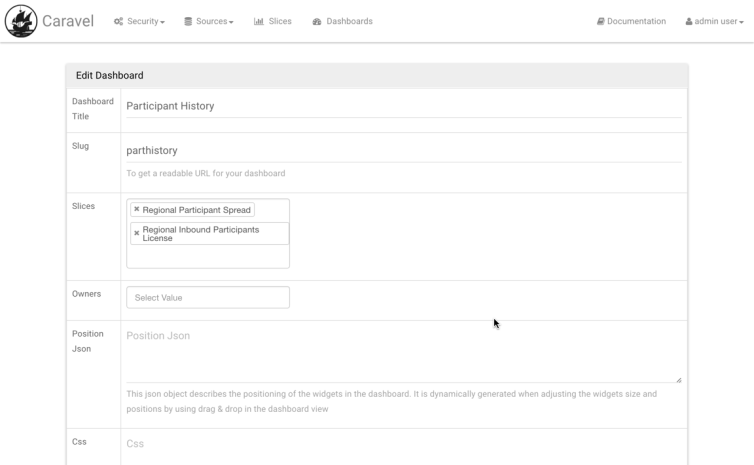Click the Caravel ship logo icon
Viewport: 754px width, 465px height.
[x=21, y=21]
